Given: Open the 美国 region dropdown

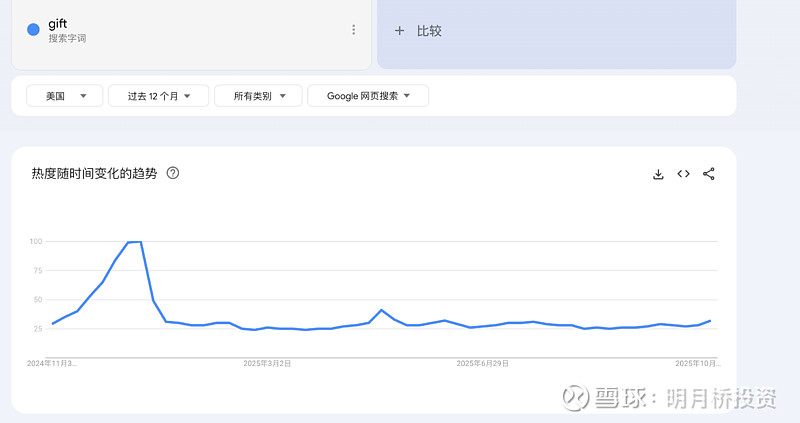Looking at the screenshot, I should [x=64, y=96].
